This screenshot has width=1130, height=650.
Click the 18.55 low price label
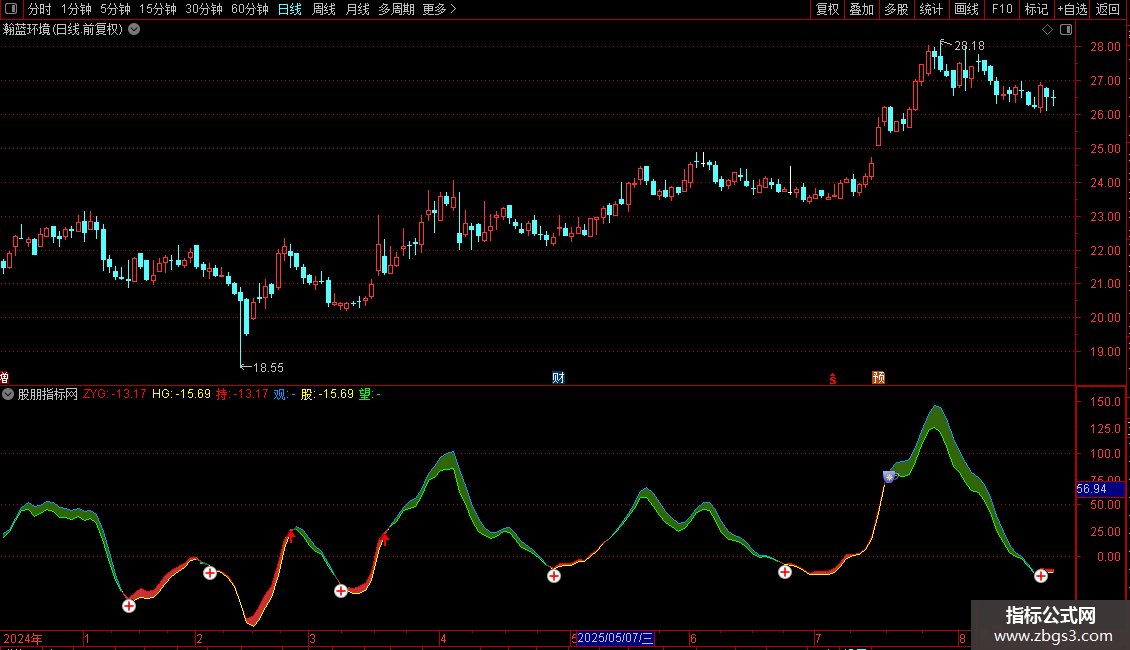point(268,368)
